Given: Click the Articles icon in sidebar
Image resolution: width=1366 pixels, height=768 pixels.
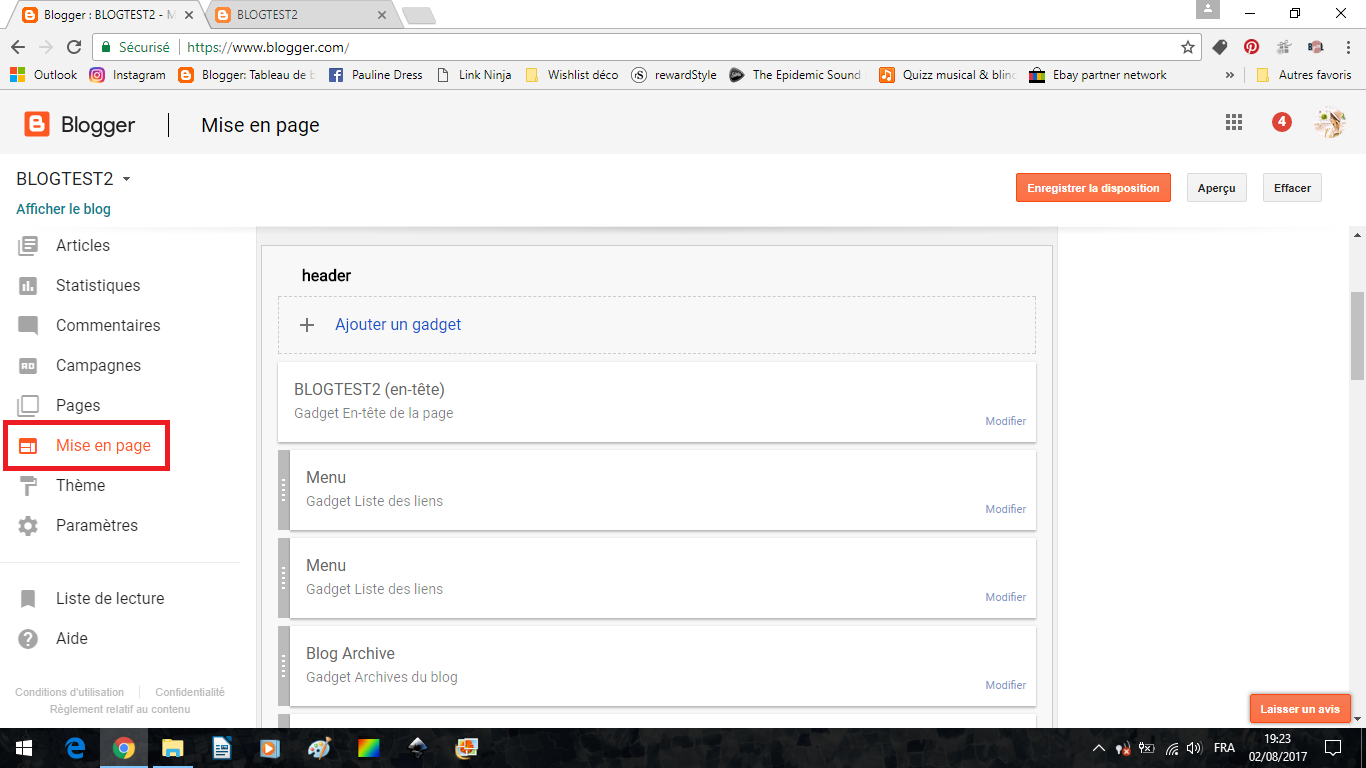Looking at the screenshot, I should (x=28, y=245).
